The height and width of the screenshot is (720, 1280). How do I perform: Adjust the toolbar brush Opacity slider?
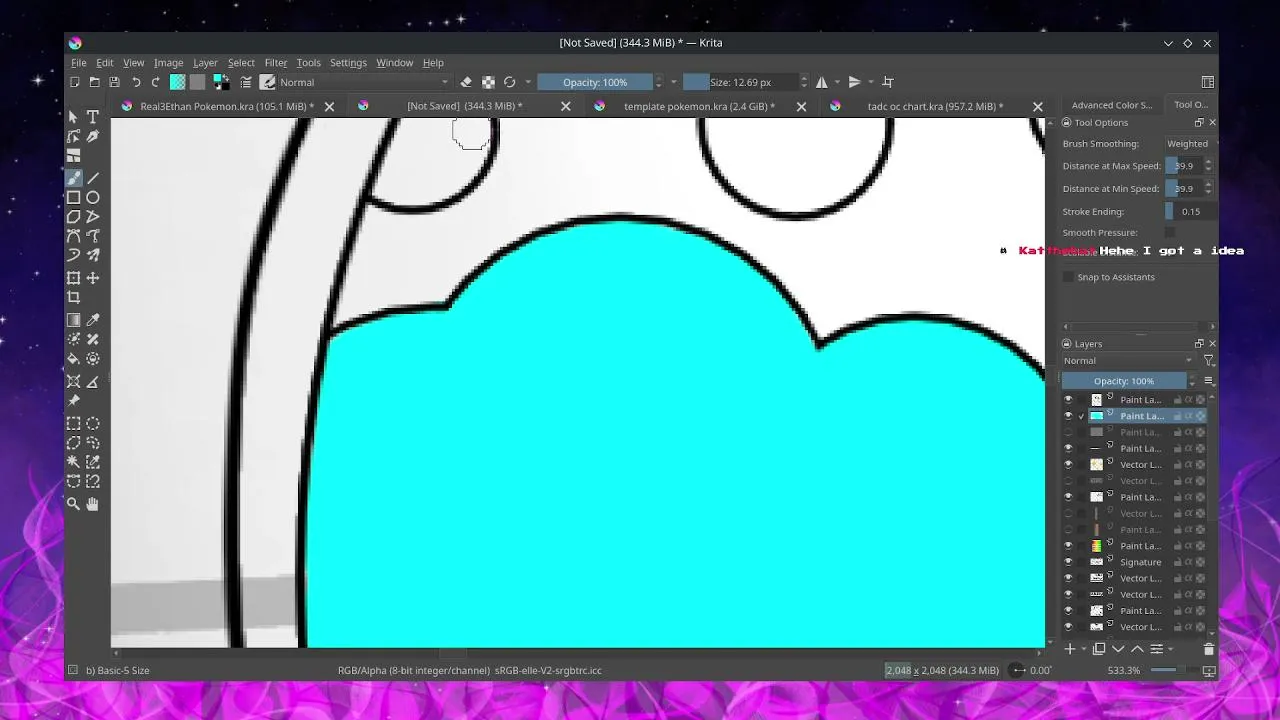tap(594, 82)
